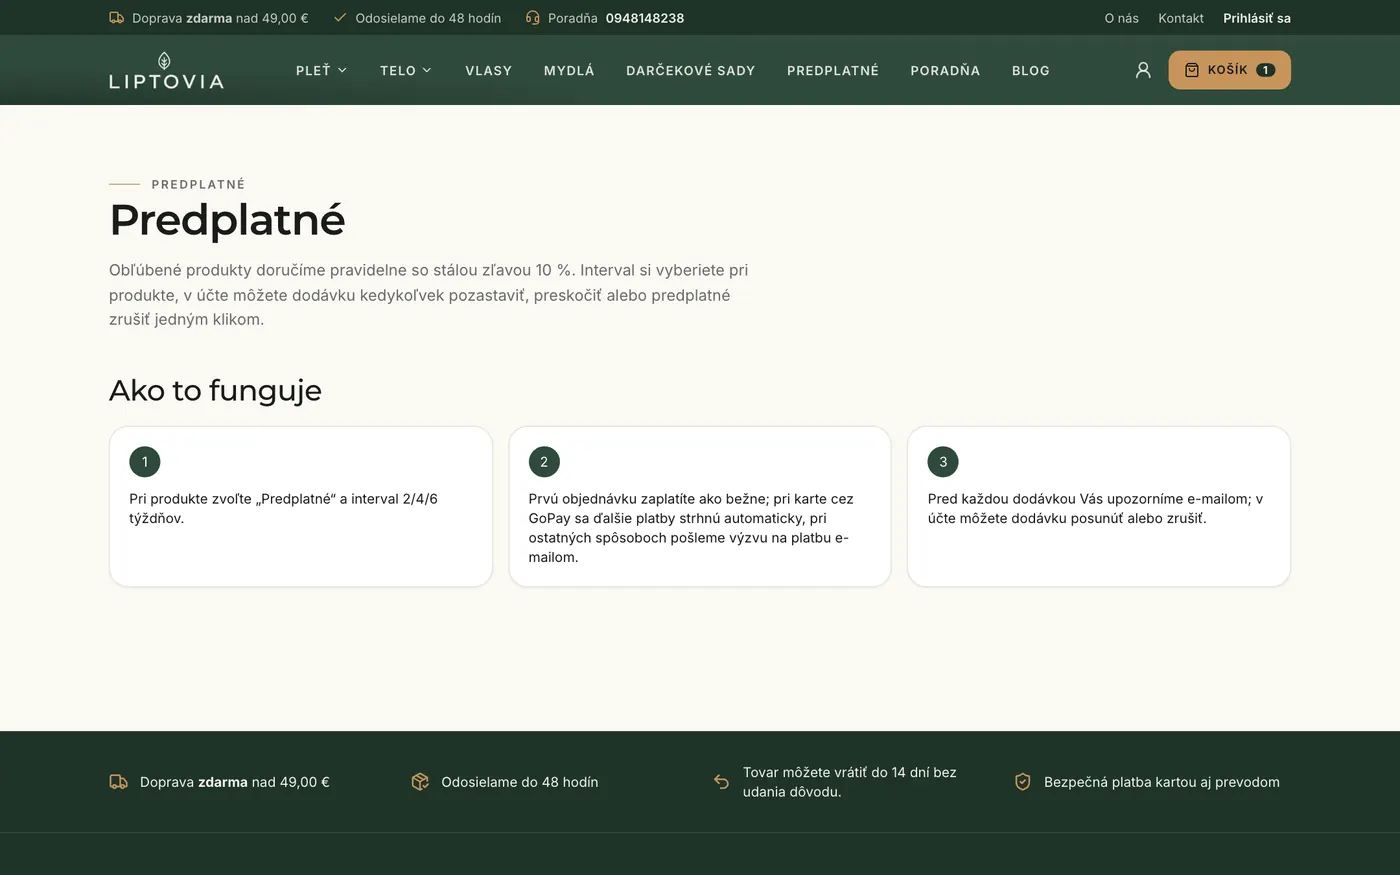Click footer text Odosielame do 48 hodín

click(x=520, y=782)
